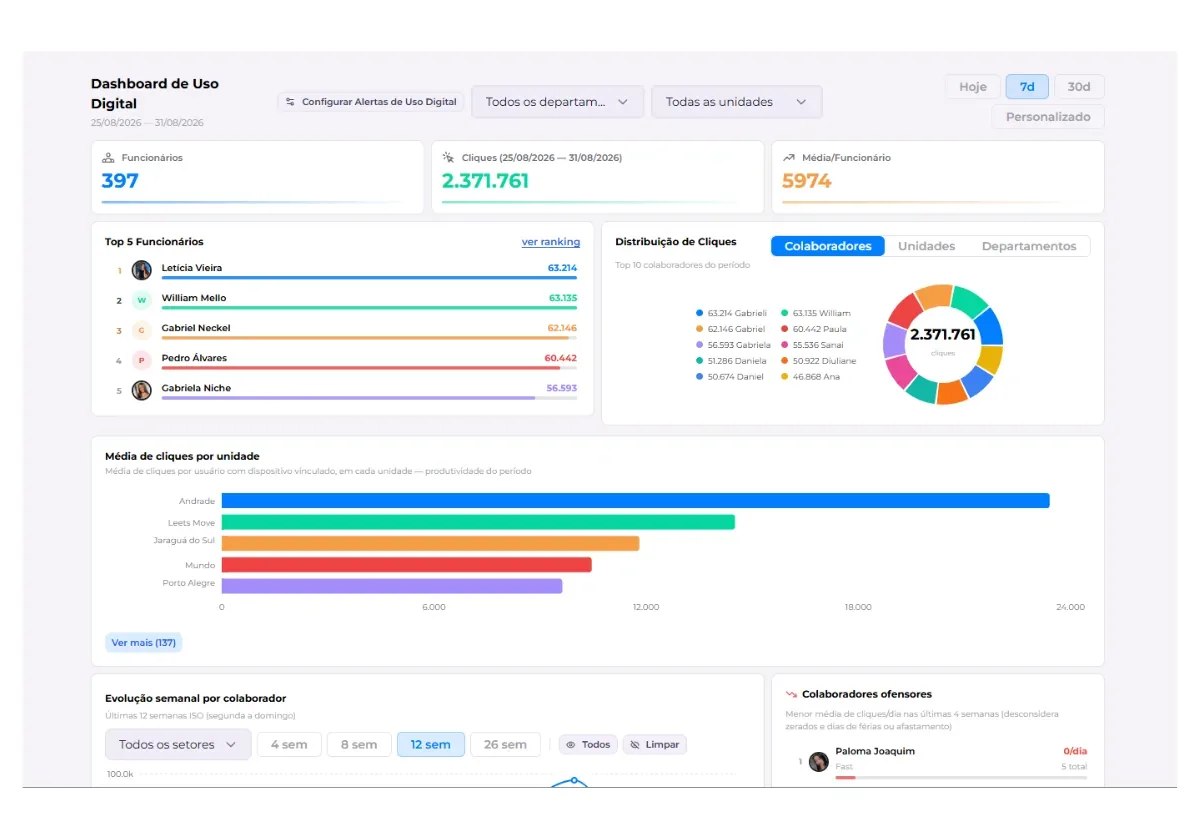Open Configurar Alertas de Uso Digital
1200x838 pixels.
click(x=371, y=102)
